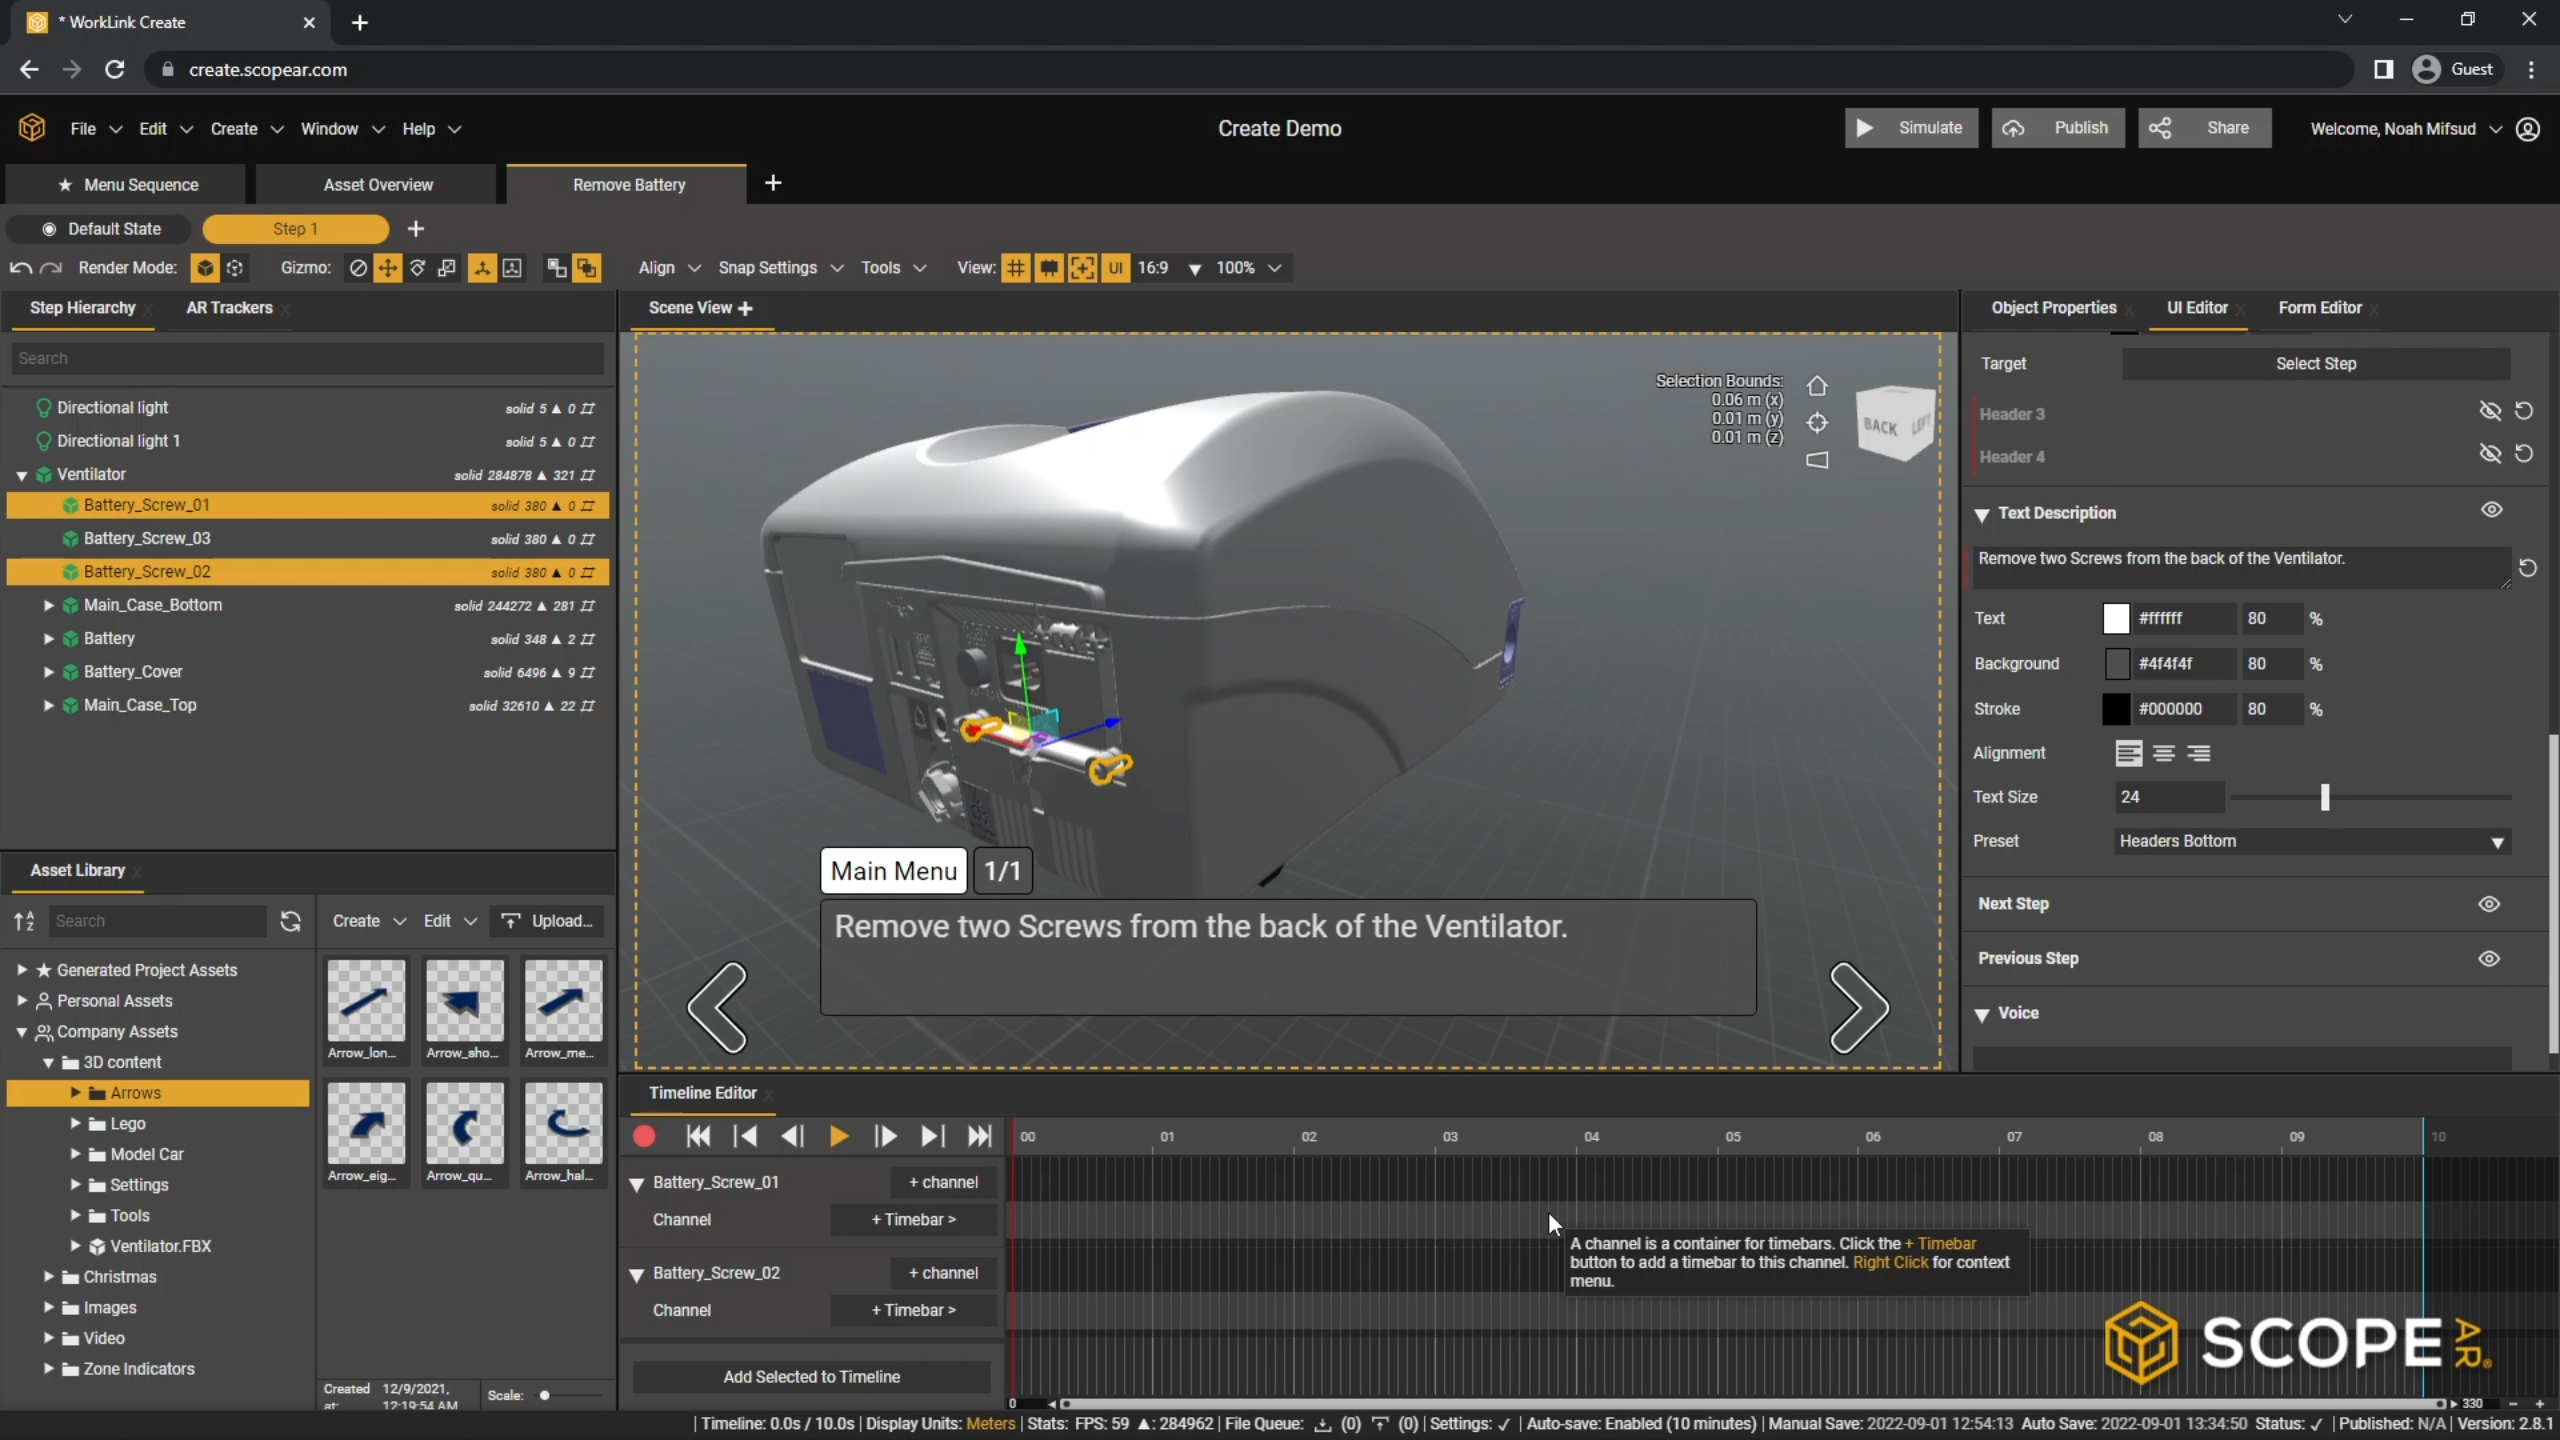Start timeline recording with red button
This screenshot has width=2560, height=1440.
pos(644,1136)
